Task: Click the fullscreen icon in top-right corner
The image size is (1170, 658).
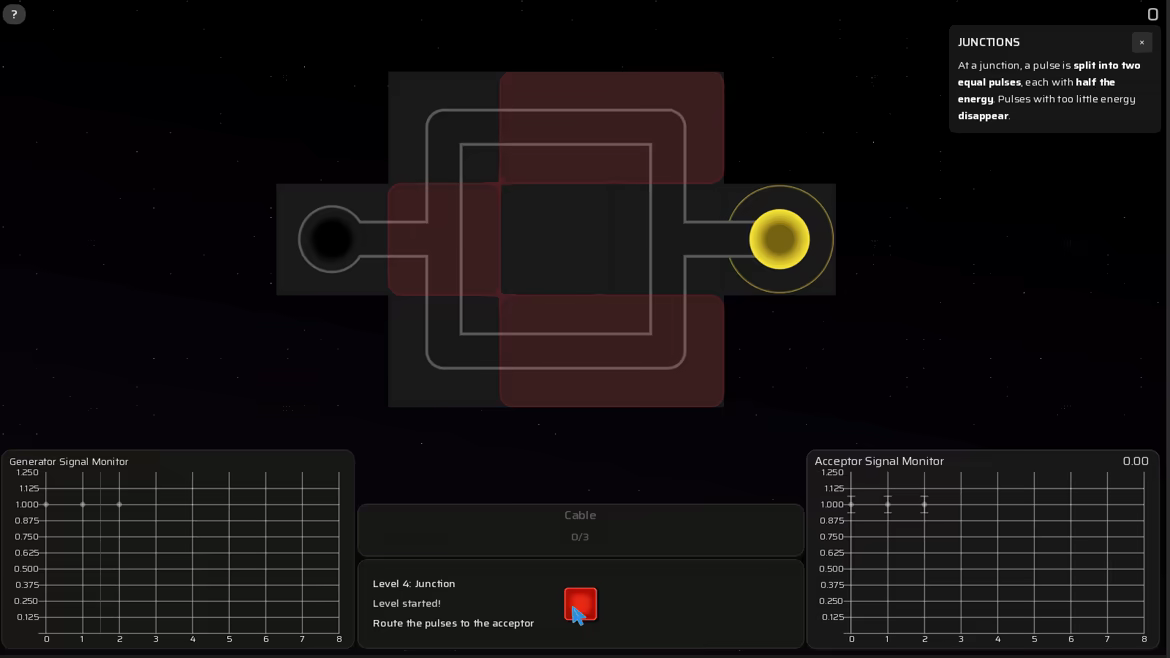Action: click(1152, 14)
